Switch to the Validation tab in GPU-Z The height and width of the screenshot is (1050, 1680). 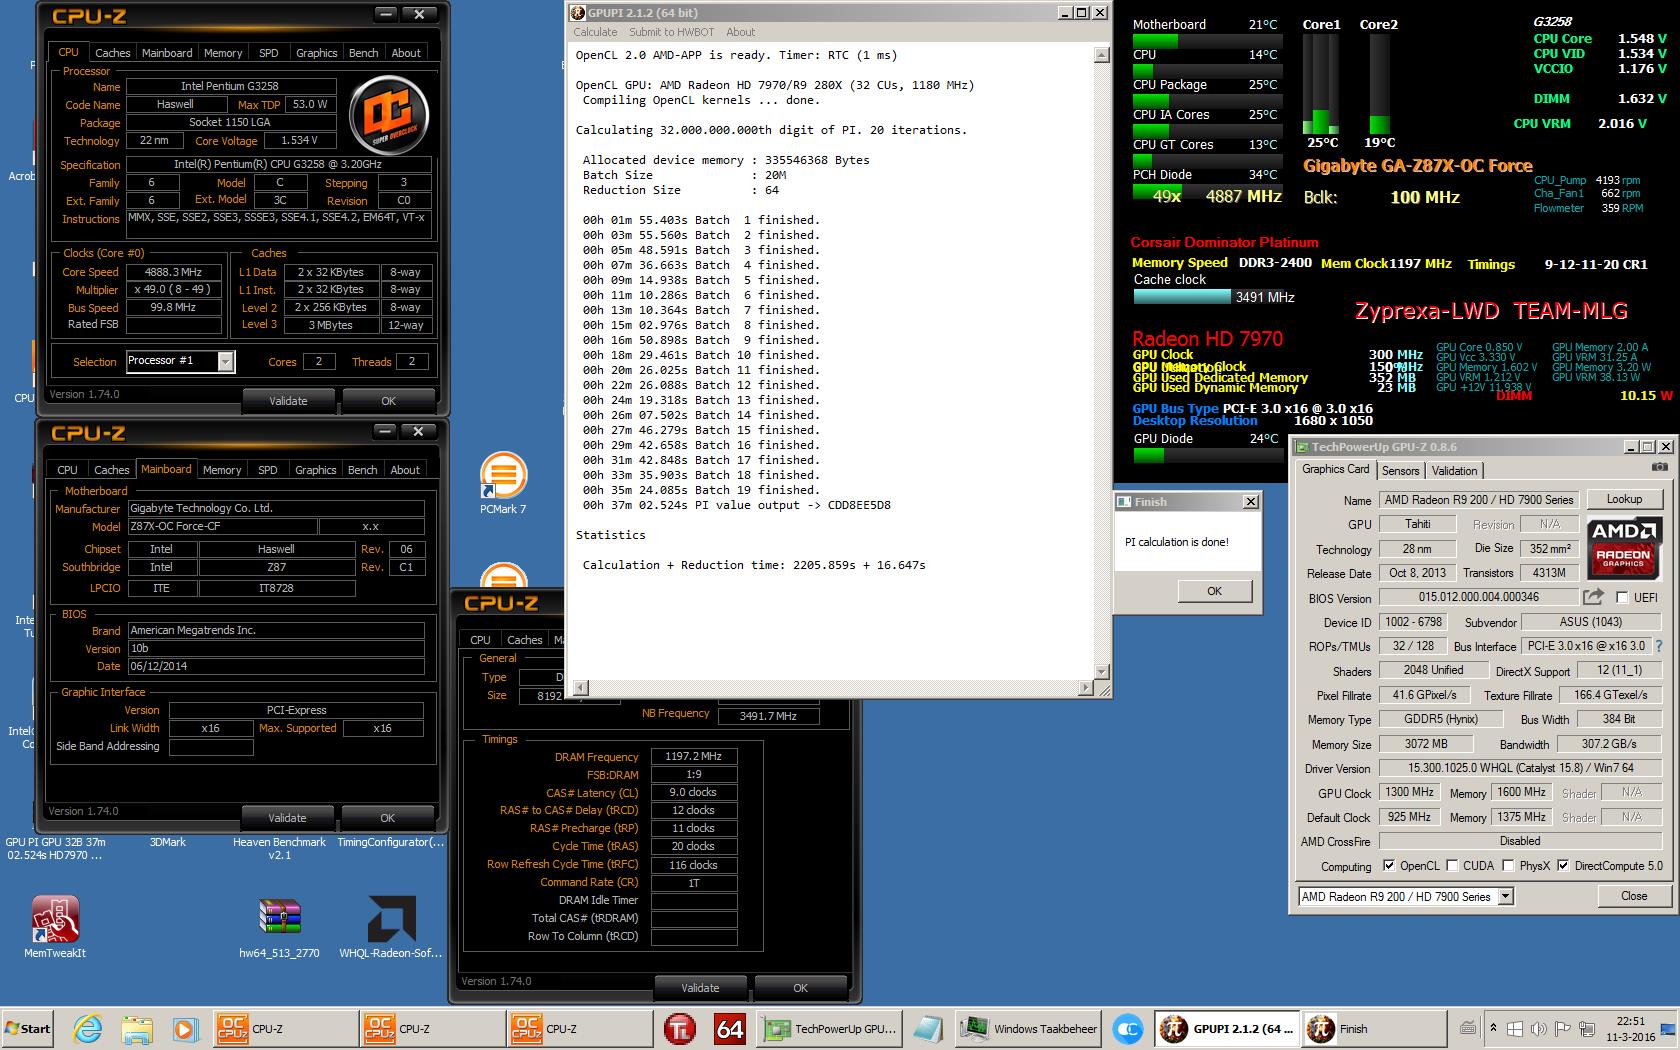[1454, 471]
